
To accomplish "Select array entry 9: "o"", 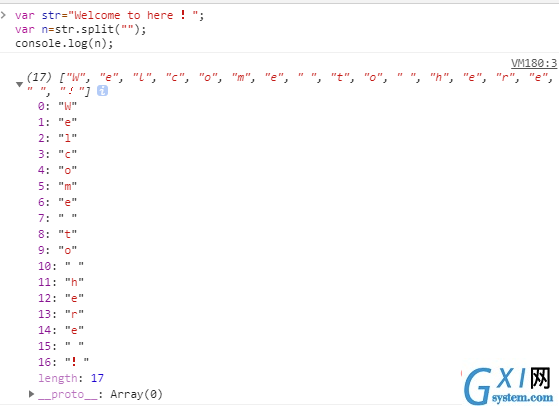I will coord(58,250).
